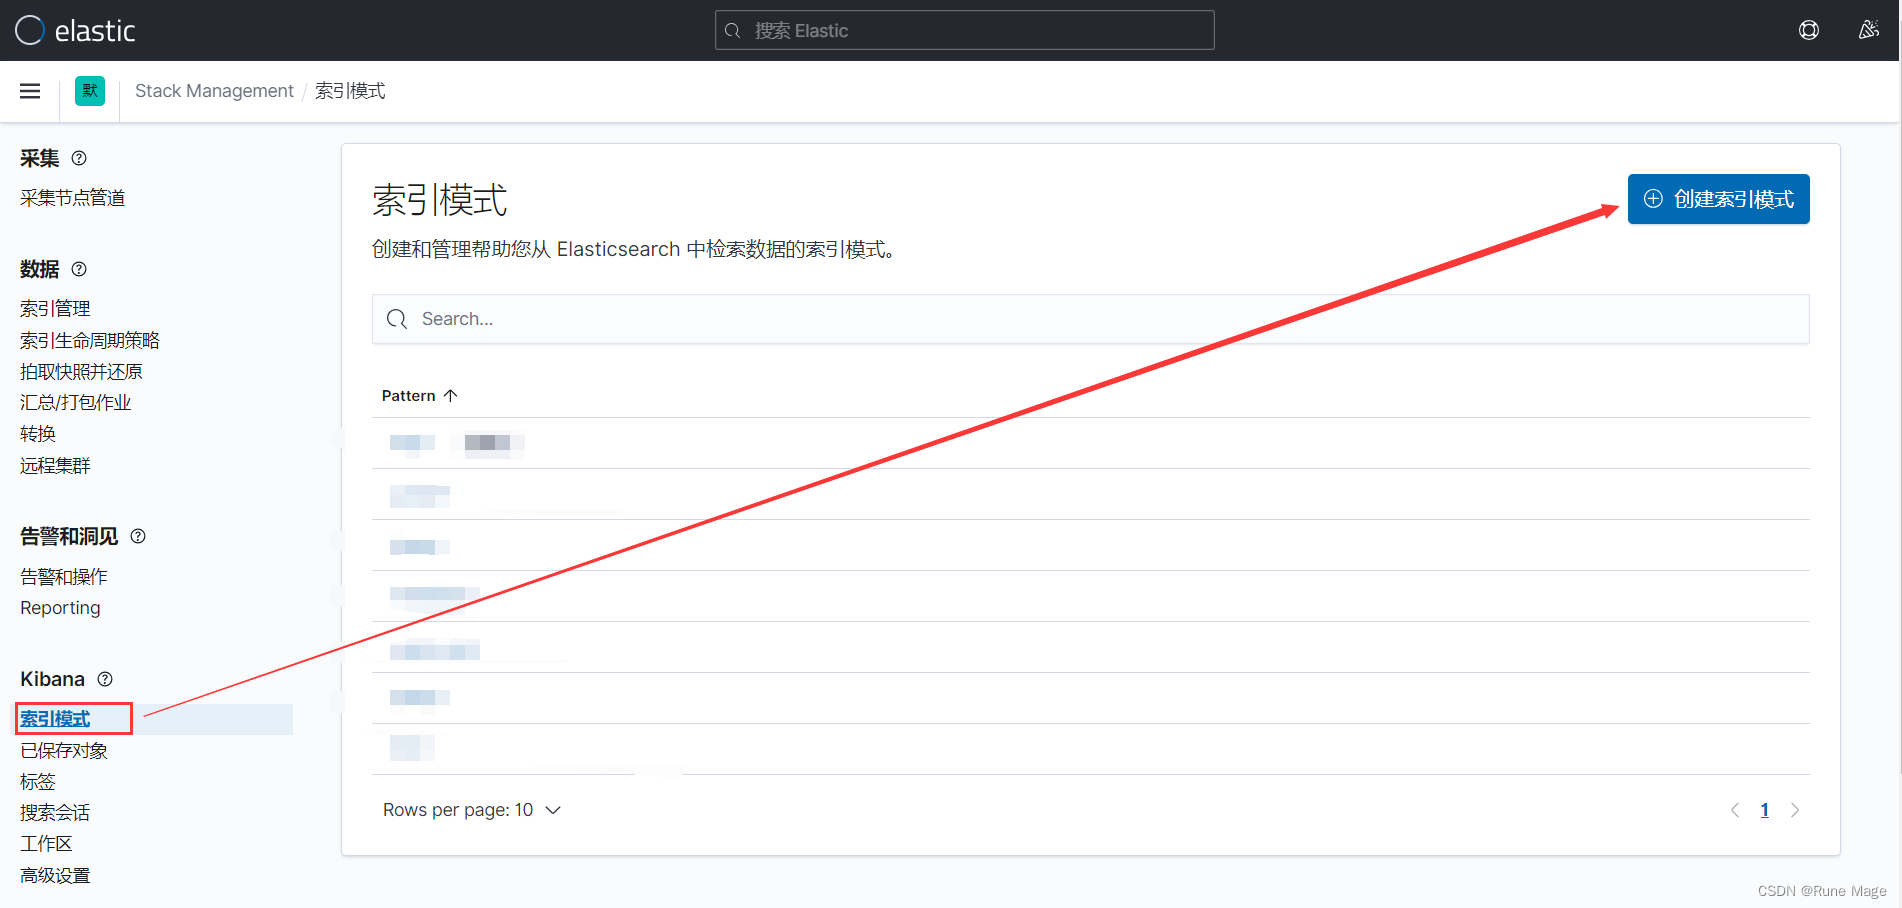
Task: Open 转换 in sidebar
Action: click(38, 434)
